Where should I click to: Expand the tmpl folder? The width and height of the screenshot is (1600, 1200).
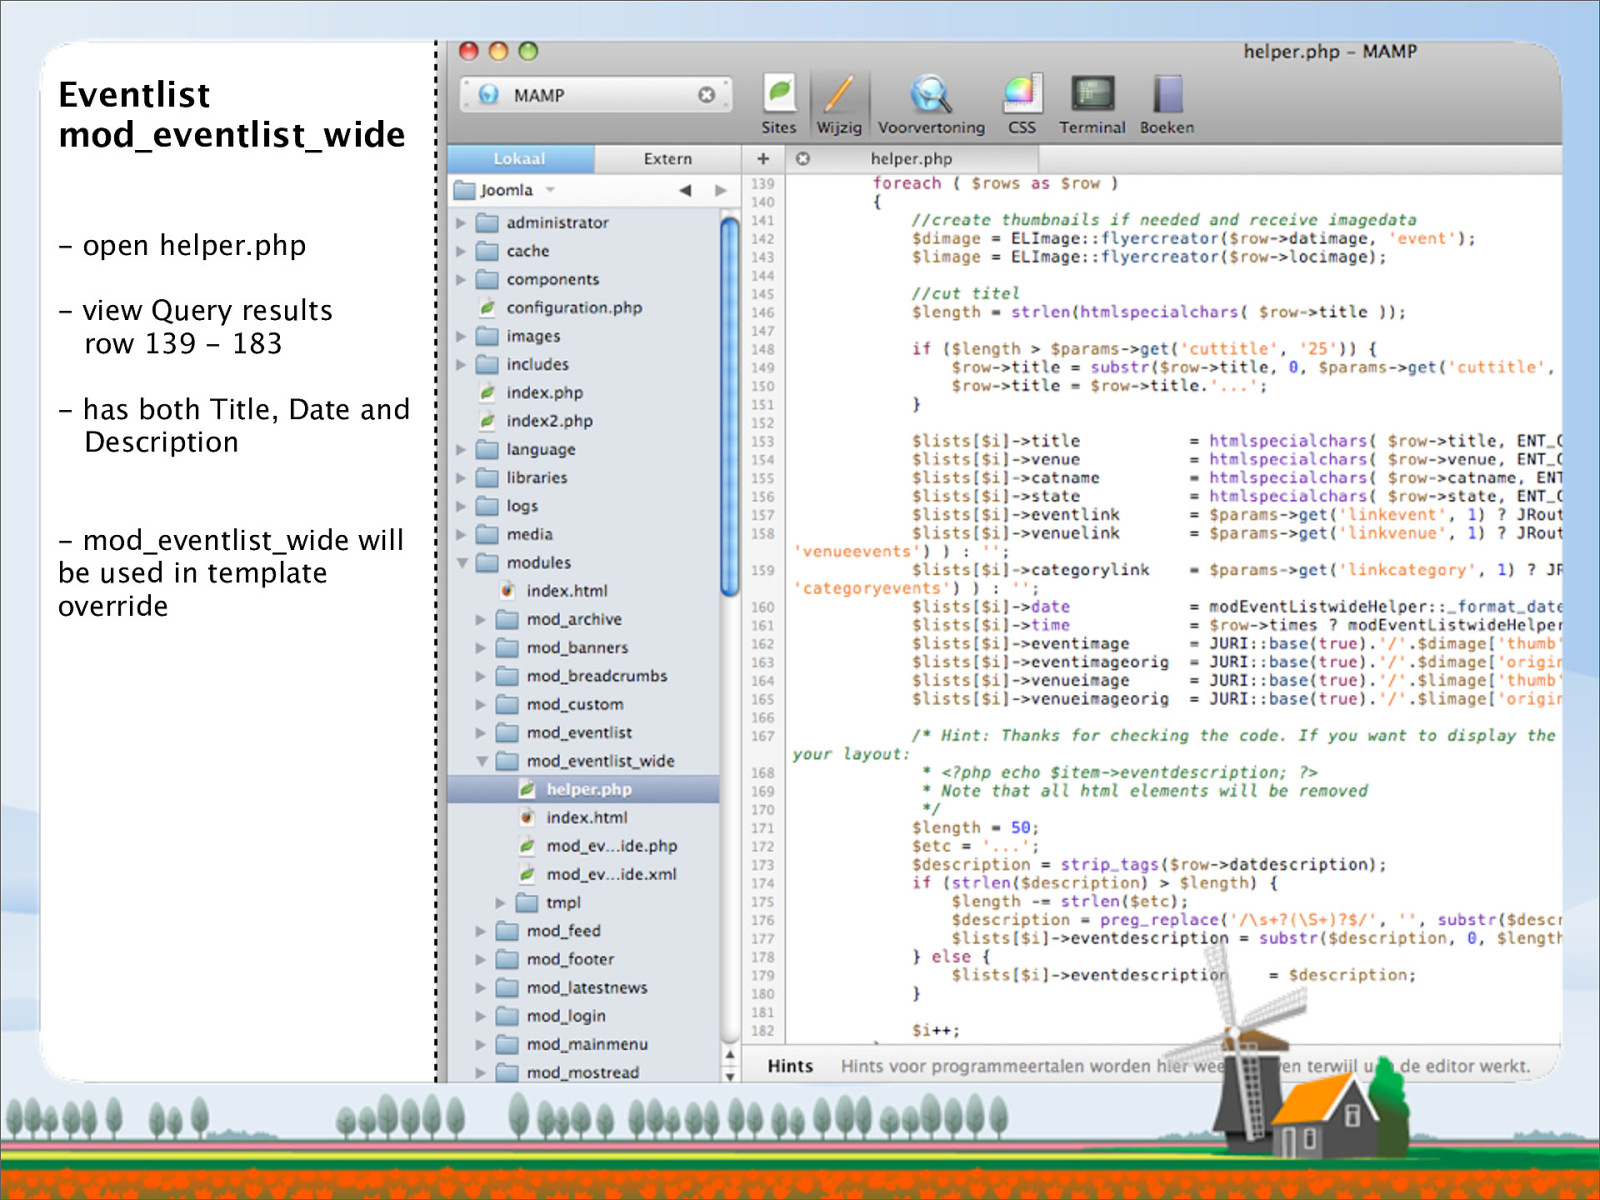click(x=501, y=903)
